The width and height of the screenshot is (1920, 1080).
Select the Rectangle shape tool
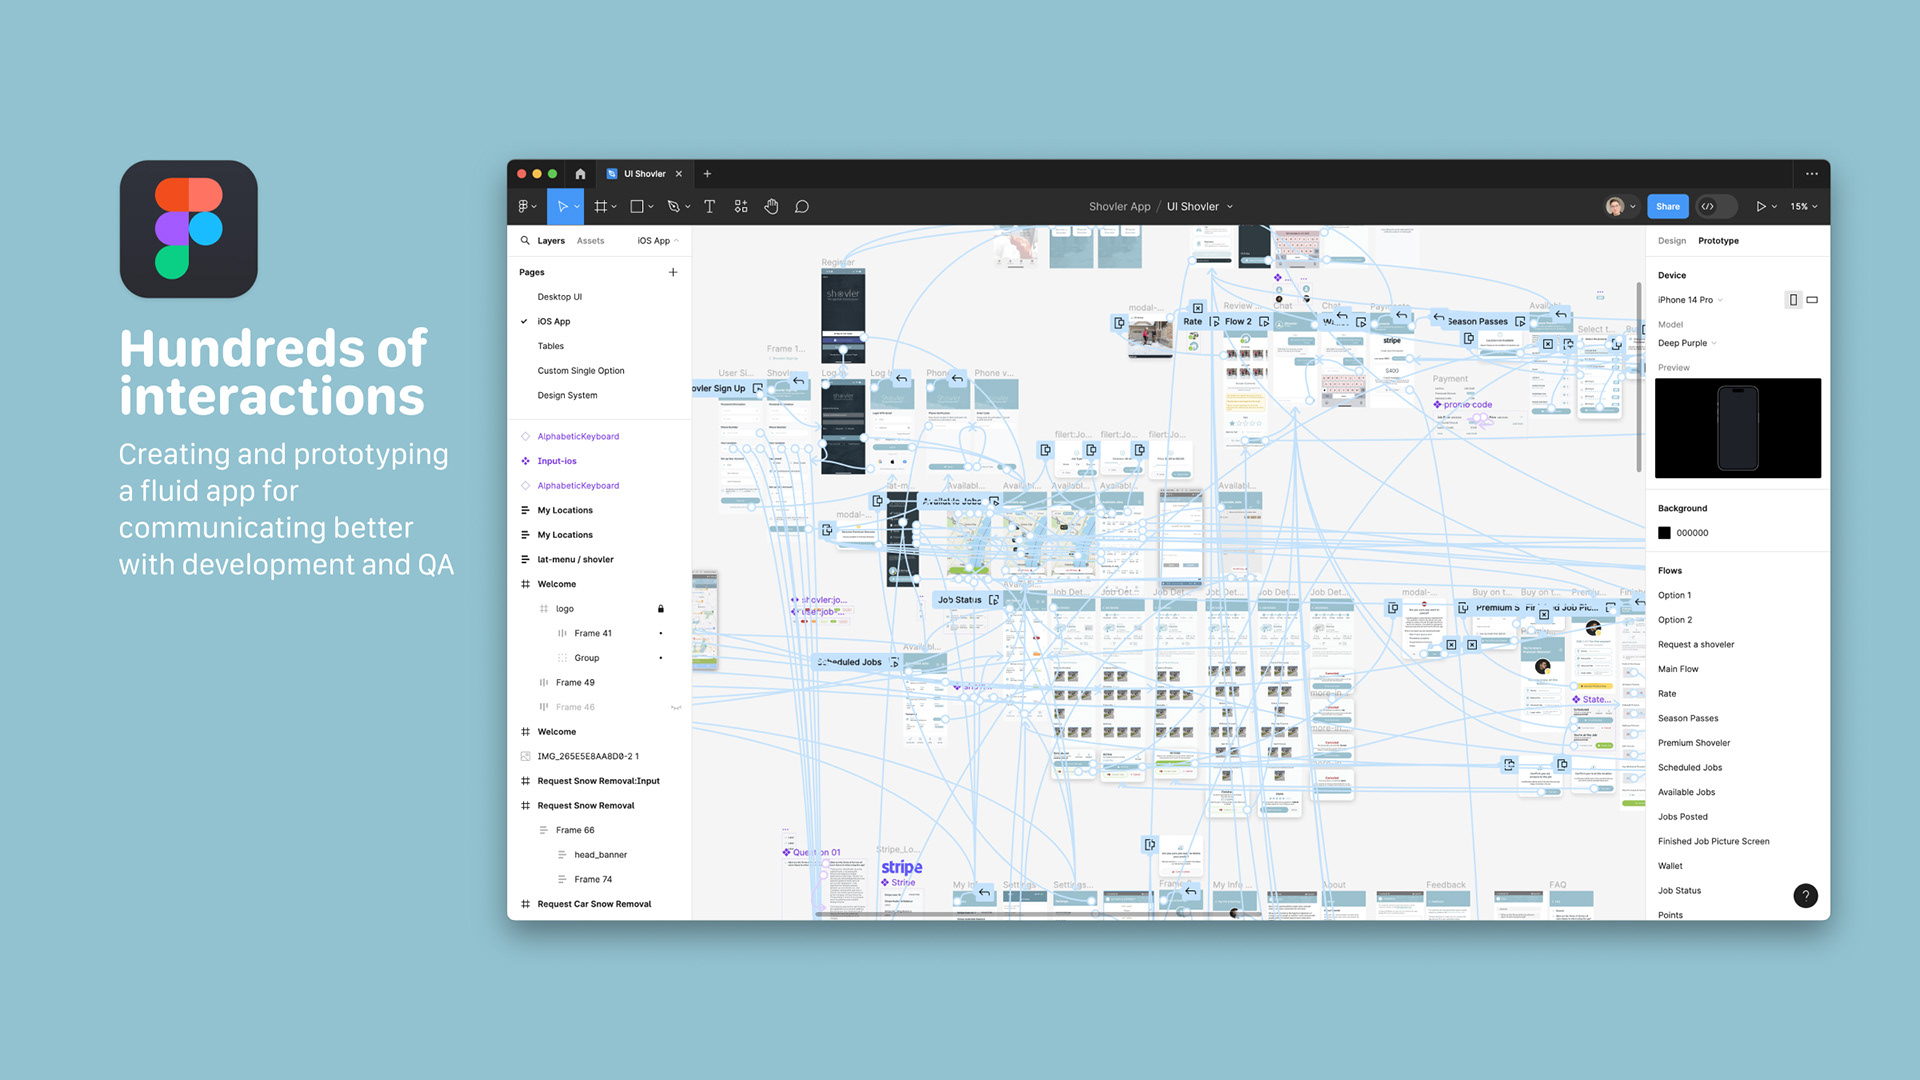click(x=637, y=207)
